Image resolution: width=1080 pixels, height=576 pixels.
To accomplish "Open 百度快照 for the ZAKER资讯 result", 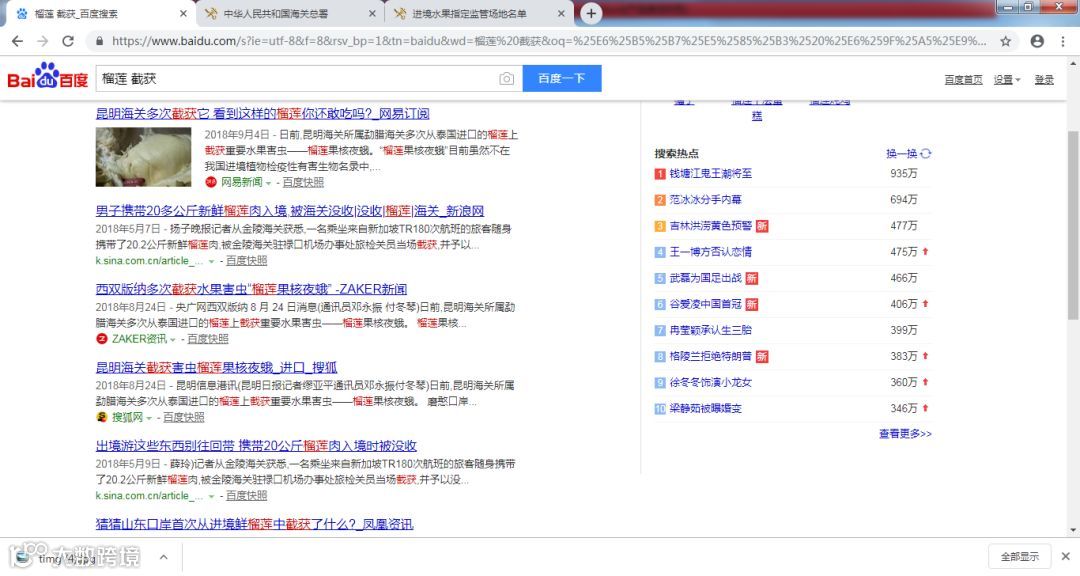I will [x=208, y=339].
